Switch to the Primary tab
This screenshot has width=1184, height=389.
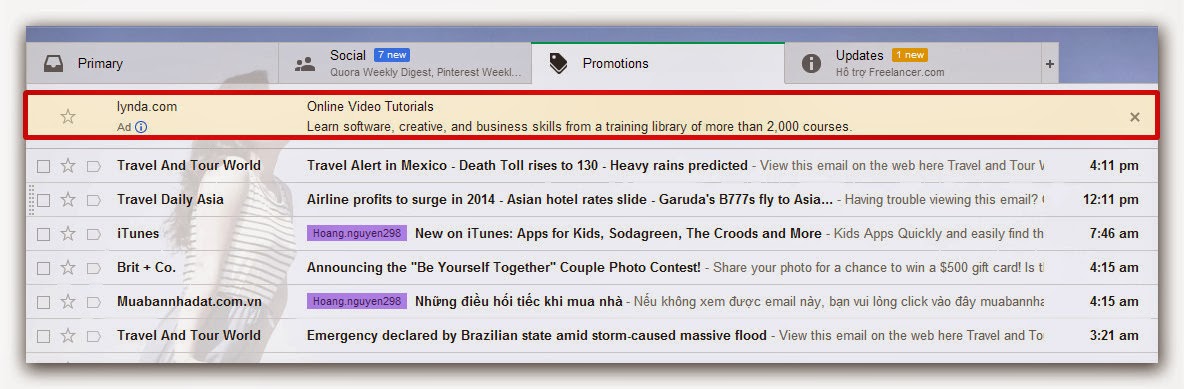pyautogui.click(x=152, y=63)
